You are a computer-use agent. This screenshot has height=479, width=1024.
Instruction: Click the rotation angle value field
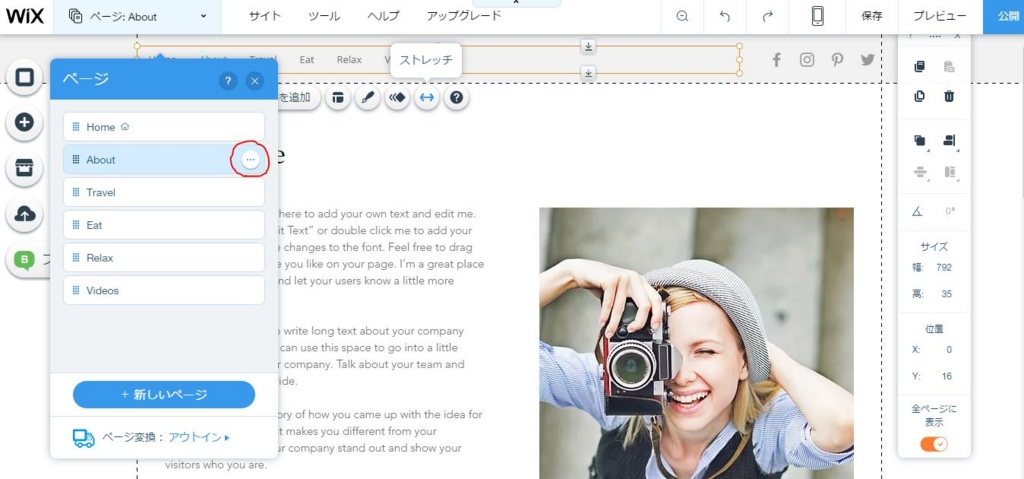(950, 211)
